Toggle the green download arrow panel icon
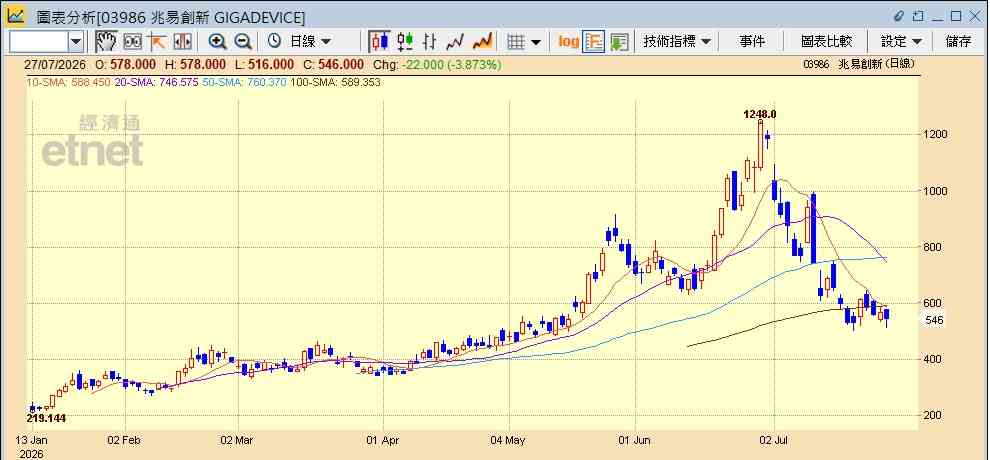 619,42
